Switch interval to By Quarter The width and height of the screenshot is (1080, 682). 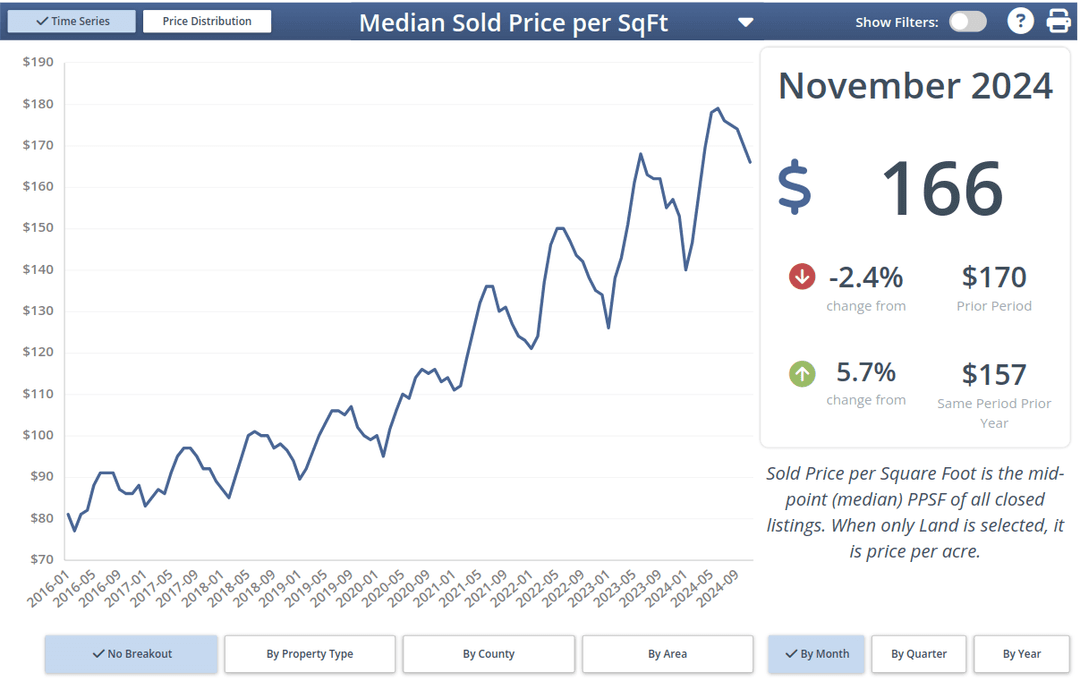click(919, 654)
